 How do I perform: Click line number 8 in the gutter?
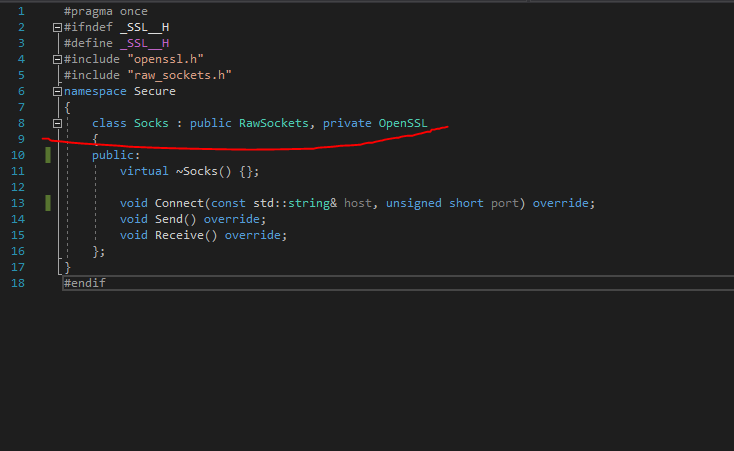[21, 123]
